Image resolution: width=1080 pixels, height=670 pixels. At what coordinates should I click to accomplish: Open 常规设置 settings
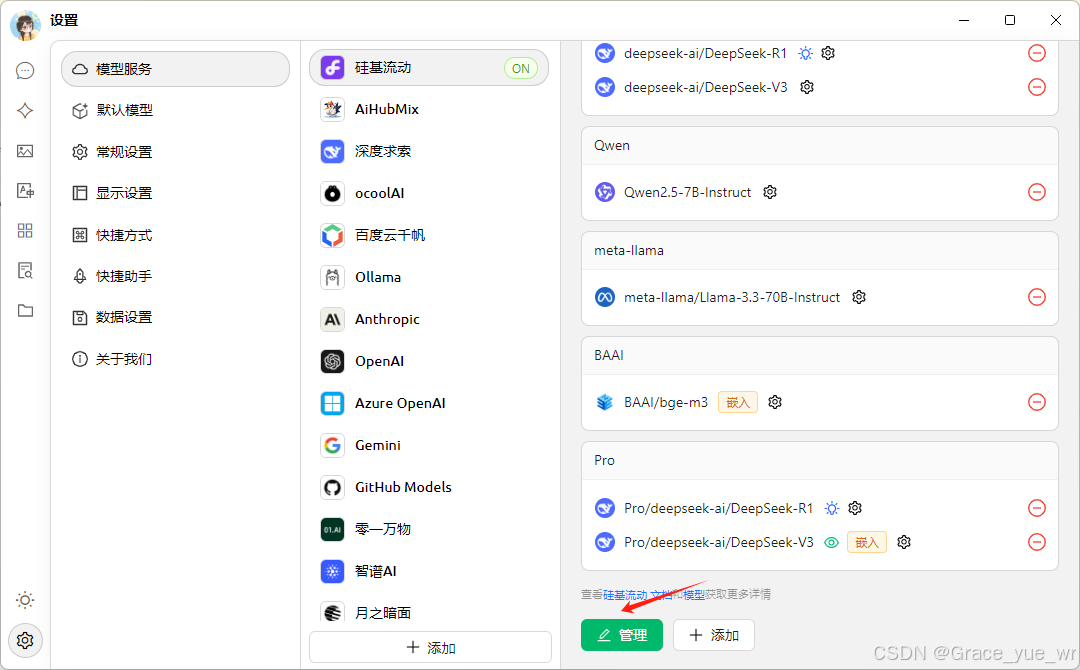176,152
